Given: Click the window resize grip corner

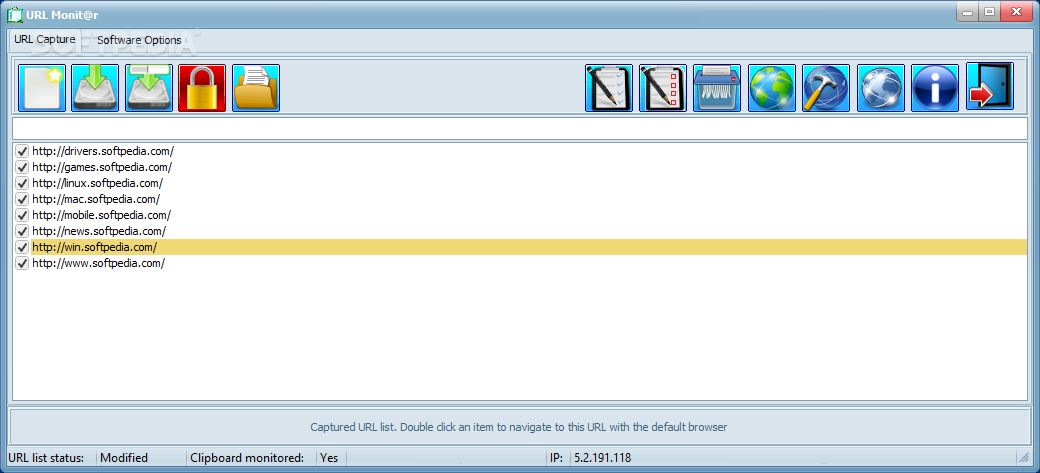Looking at the screenshot, I should (1023, 458).
